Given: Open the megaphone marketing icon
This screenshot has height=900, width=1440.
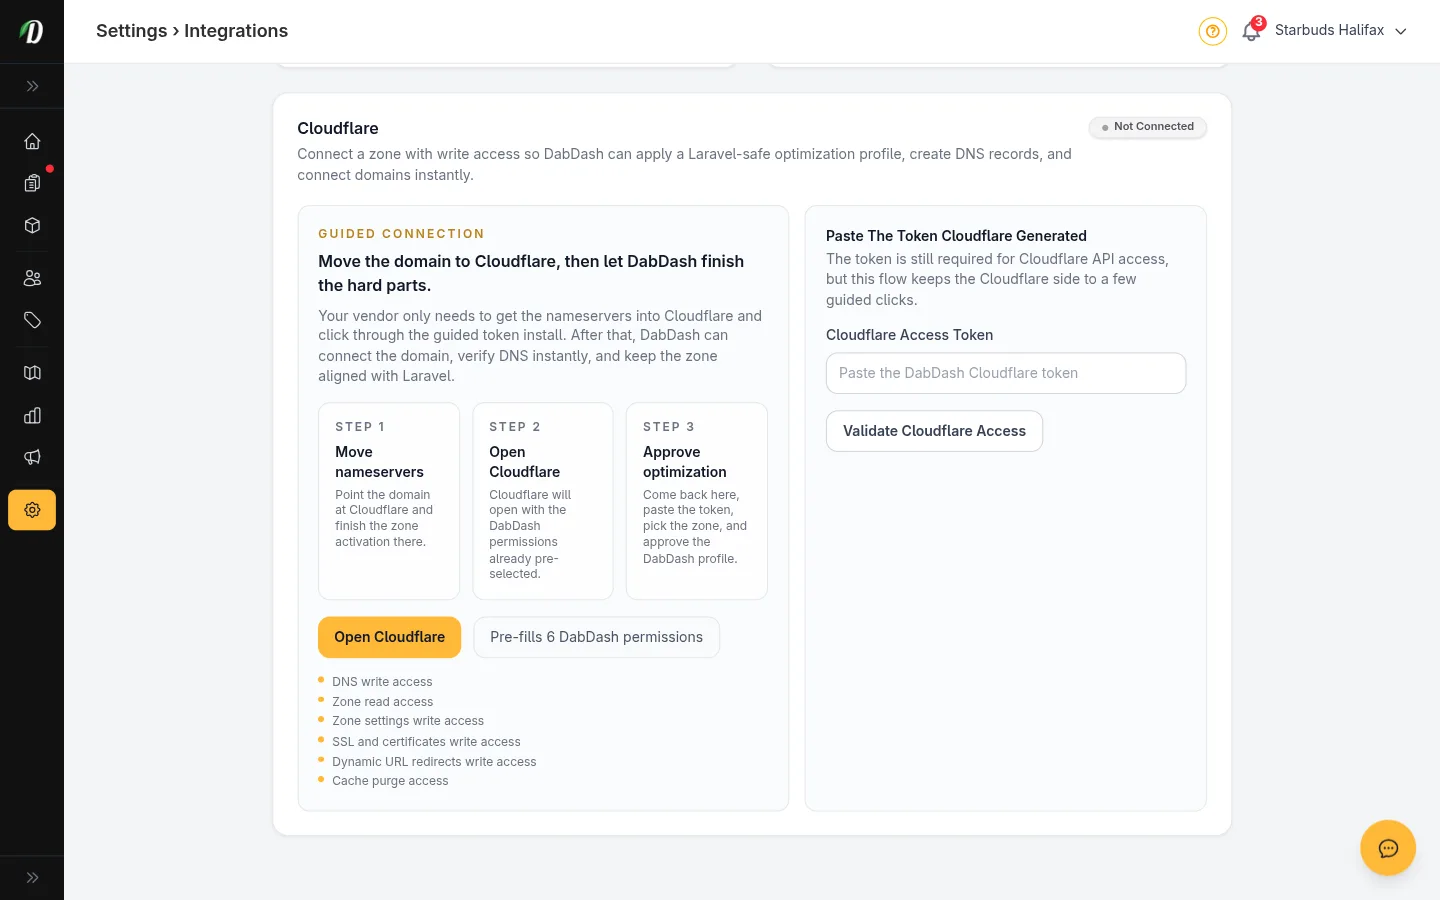Looking at the screenshot, I should click(32, 457).
